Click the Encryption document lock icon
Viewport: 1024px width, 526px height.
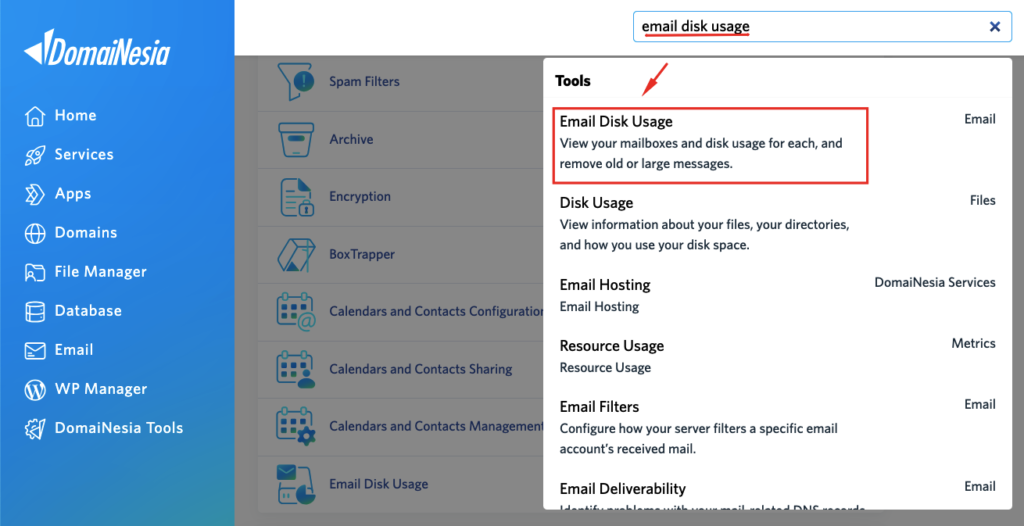pos(296,197)
